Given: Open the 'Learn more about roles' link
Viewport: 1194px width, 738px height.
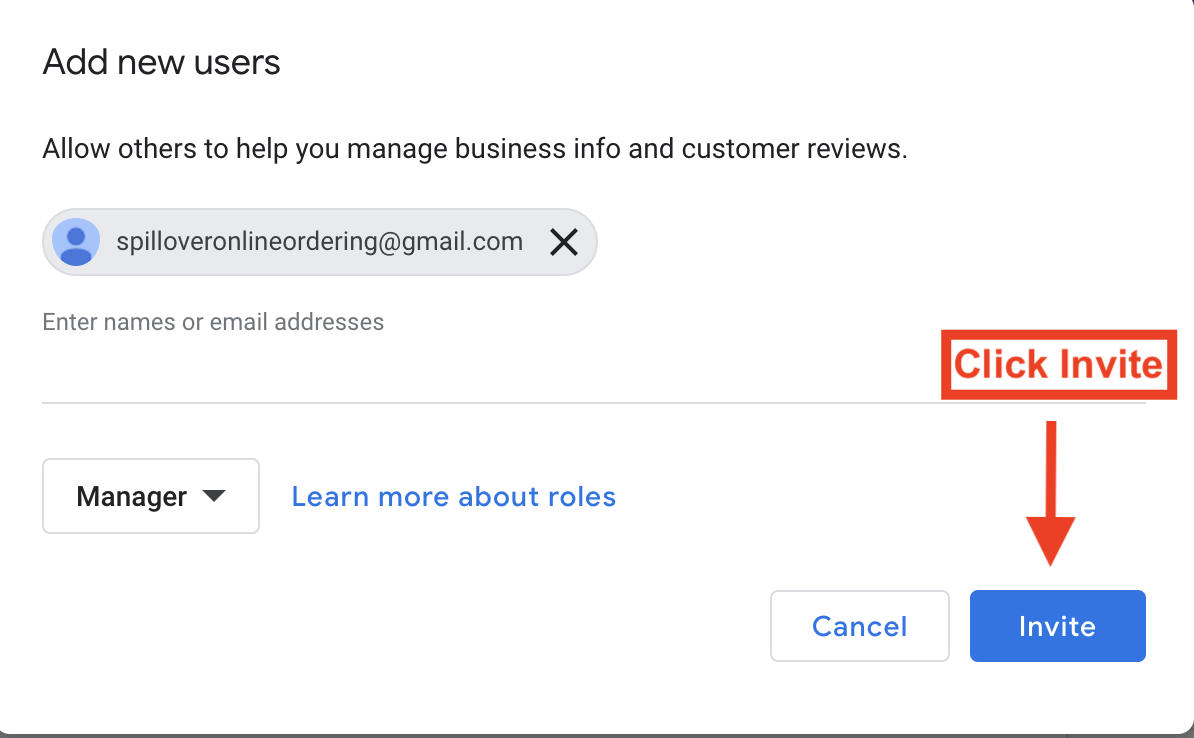Looking at the screenshot, I should click(x=454, y=497).
